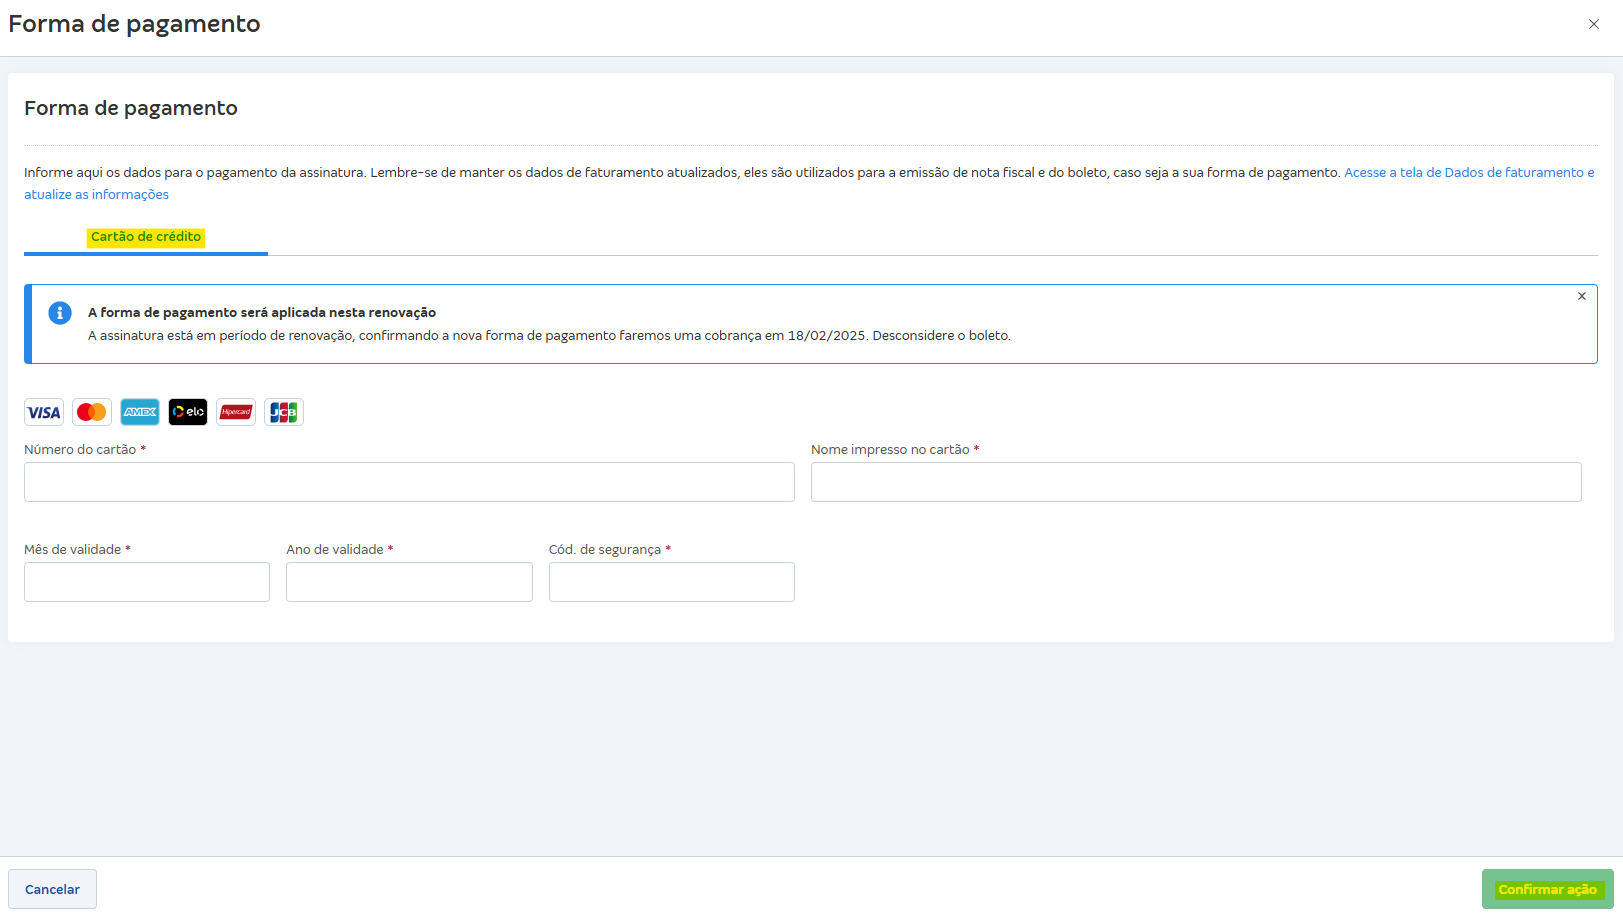The height and width of the screenshot is (915, 1623).
Task: Click into the Ano de validade field
Action: click(409, 582)
